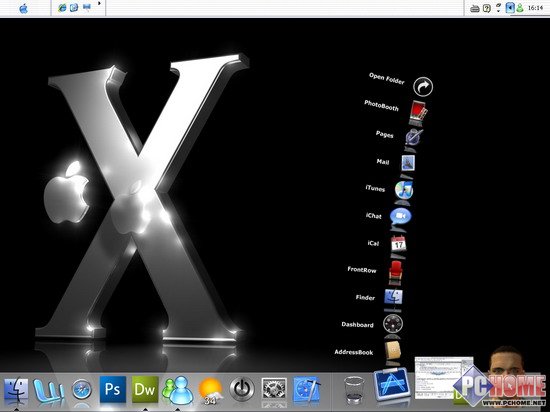This screenshot has height=412, width=550.
Task: Open Photoshop from the dock
Action: 113,389
